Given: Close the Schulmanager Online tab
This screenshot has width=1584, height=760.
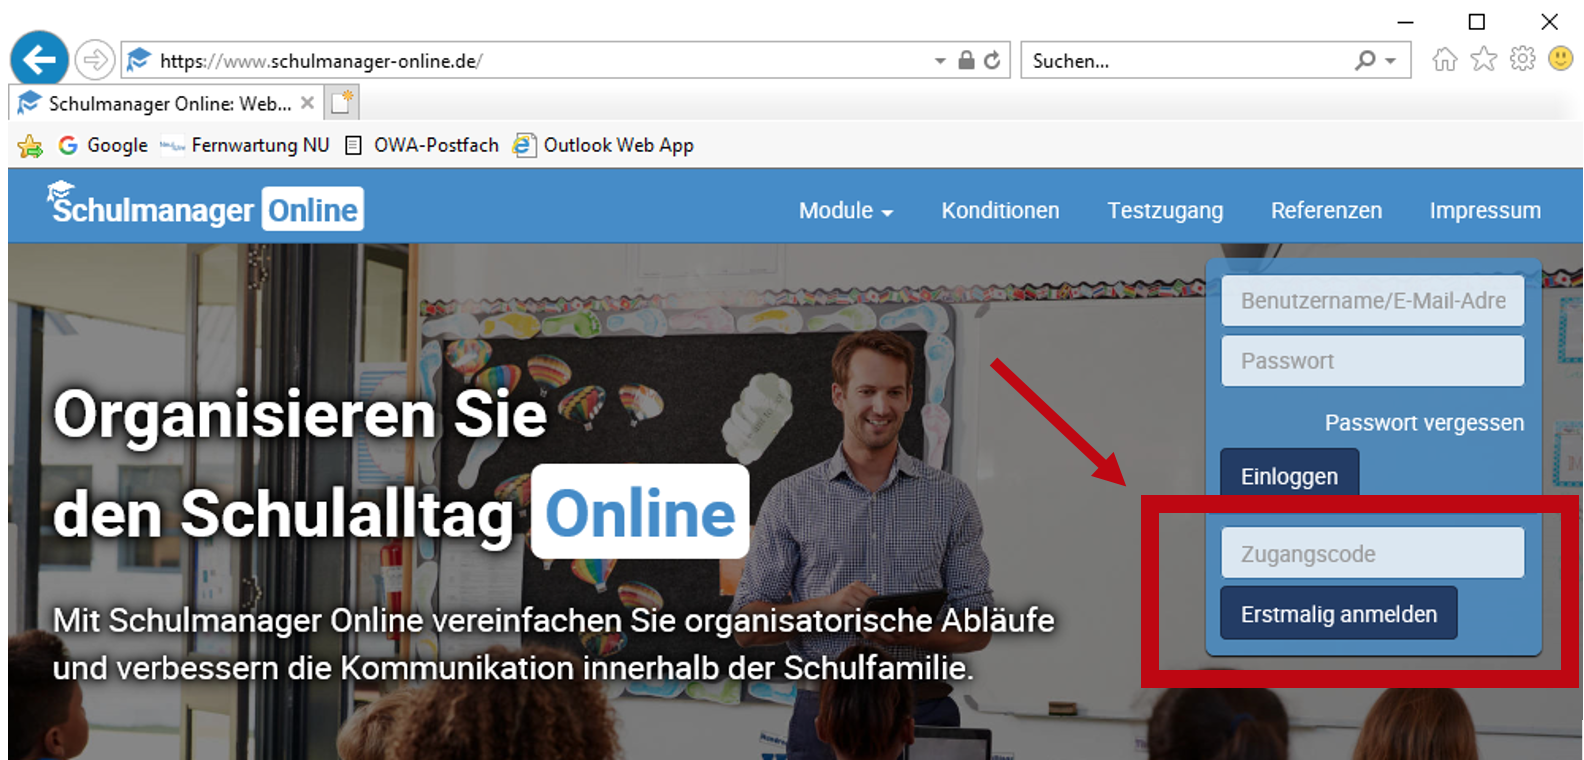Looking at the screenshot, I should (307, 103).
